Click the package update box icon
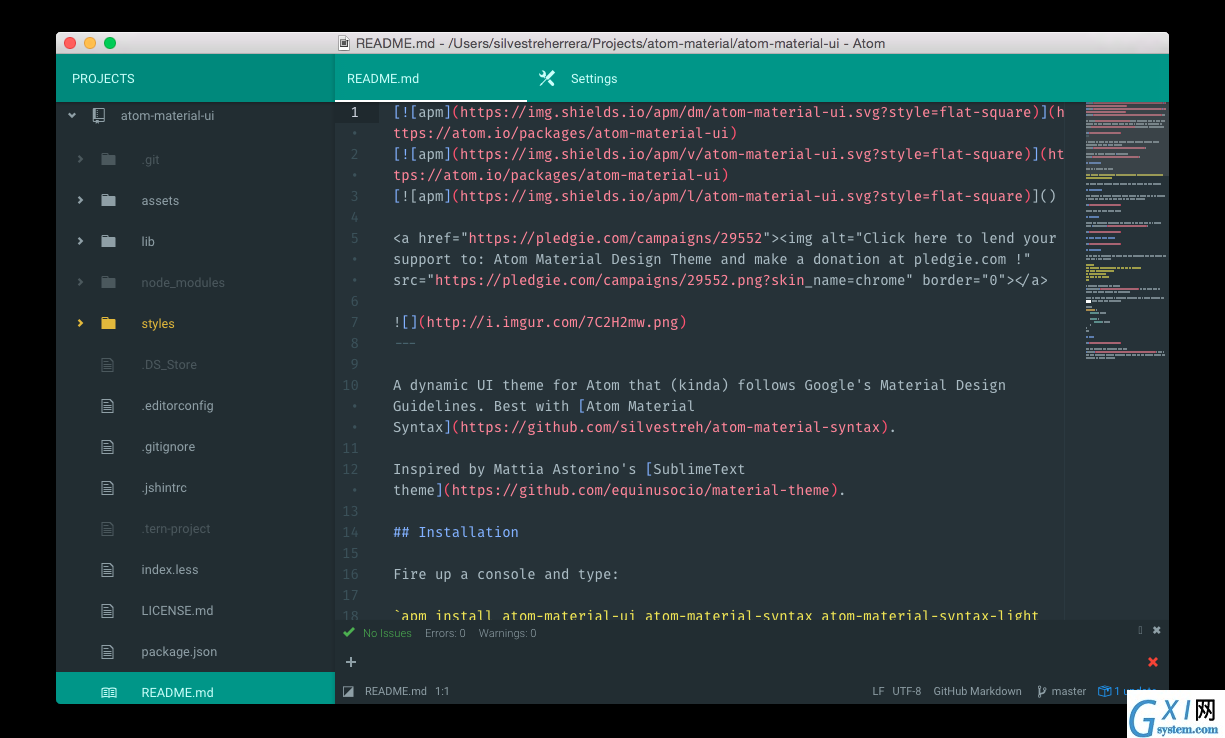The width and height of the screenshot is (1225, 738). [x=1104, y=691]
